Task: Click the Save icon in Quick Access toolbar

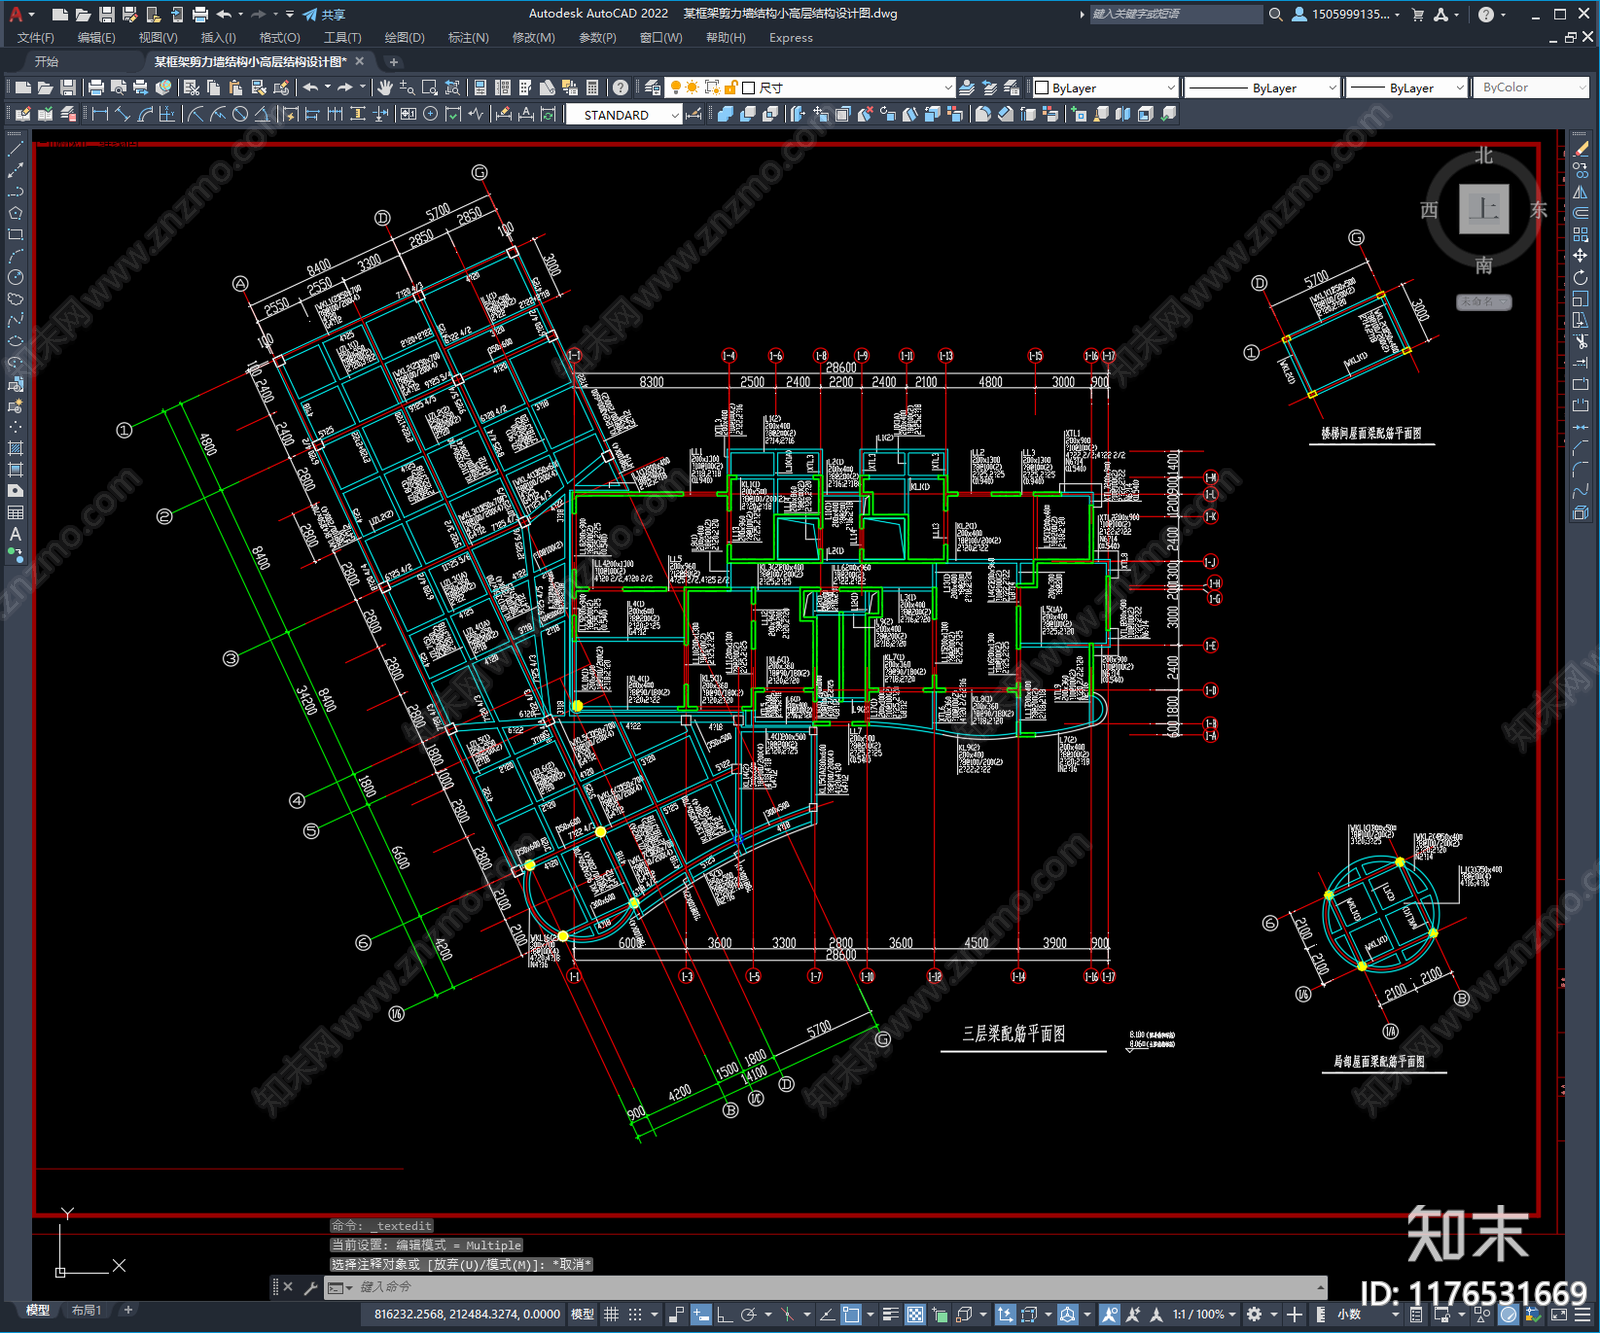Action: 106,14
